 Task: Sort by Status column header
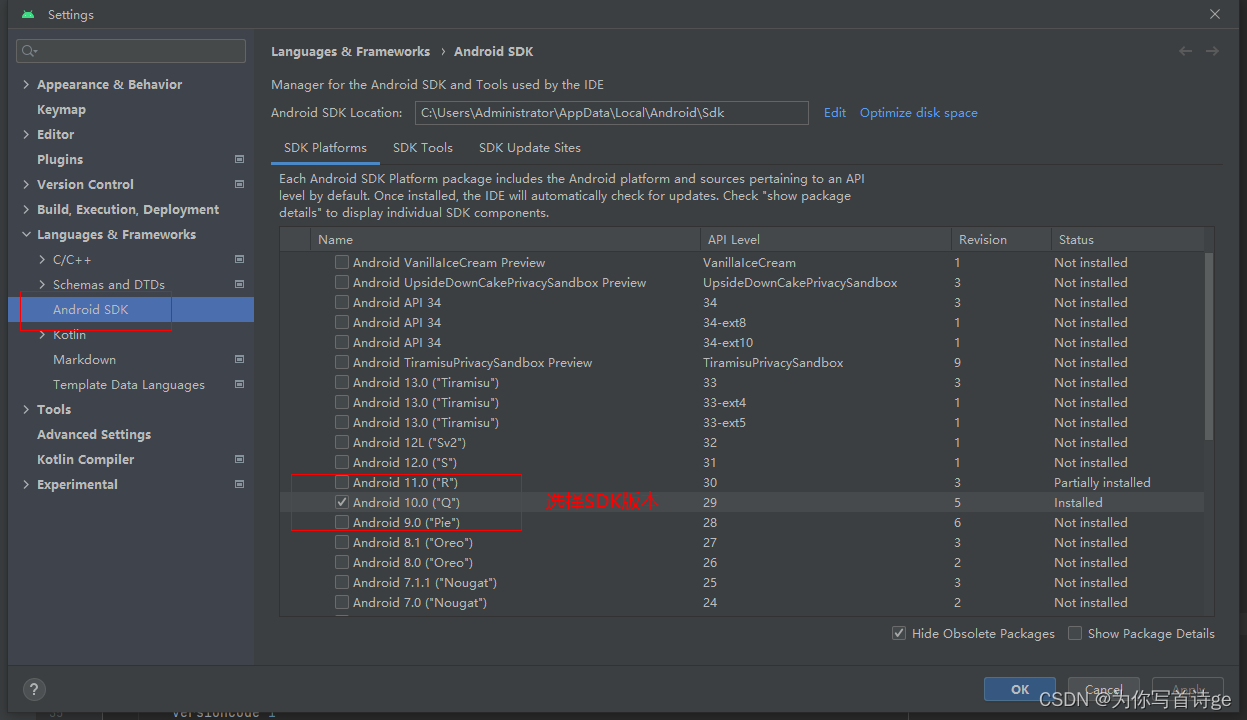pyautogui.click(x=1127, y=240)
